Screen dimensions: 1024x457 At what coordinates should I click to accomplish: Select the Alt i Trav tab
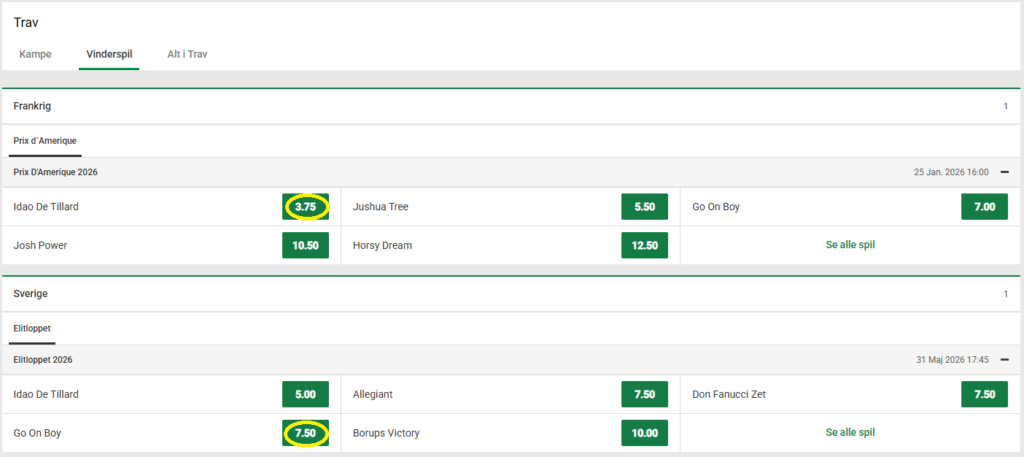point(187,54)
